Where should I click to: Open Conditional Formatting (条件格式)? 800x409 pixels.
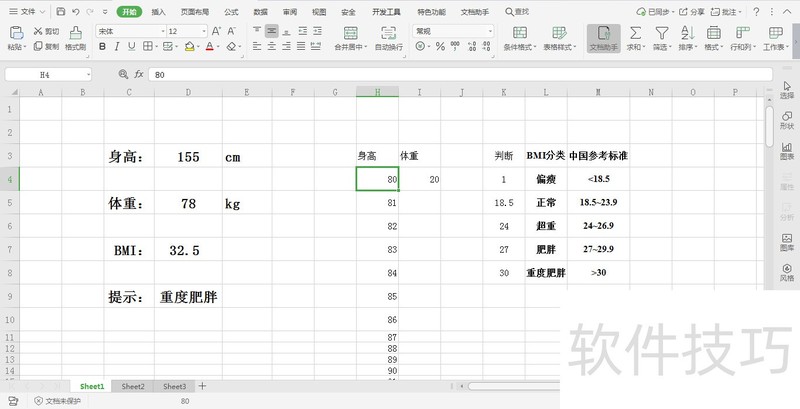(519, 37)
